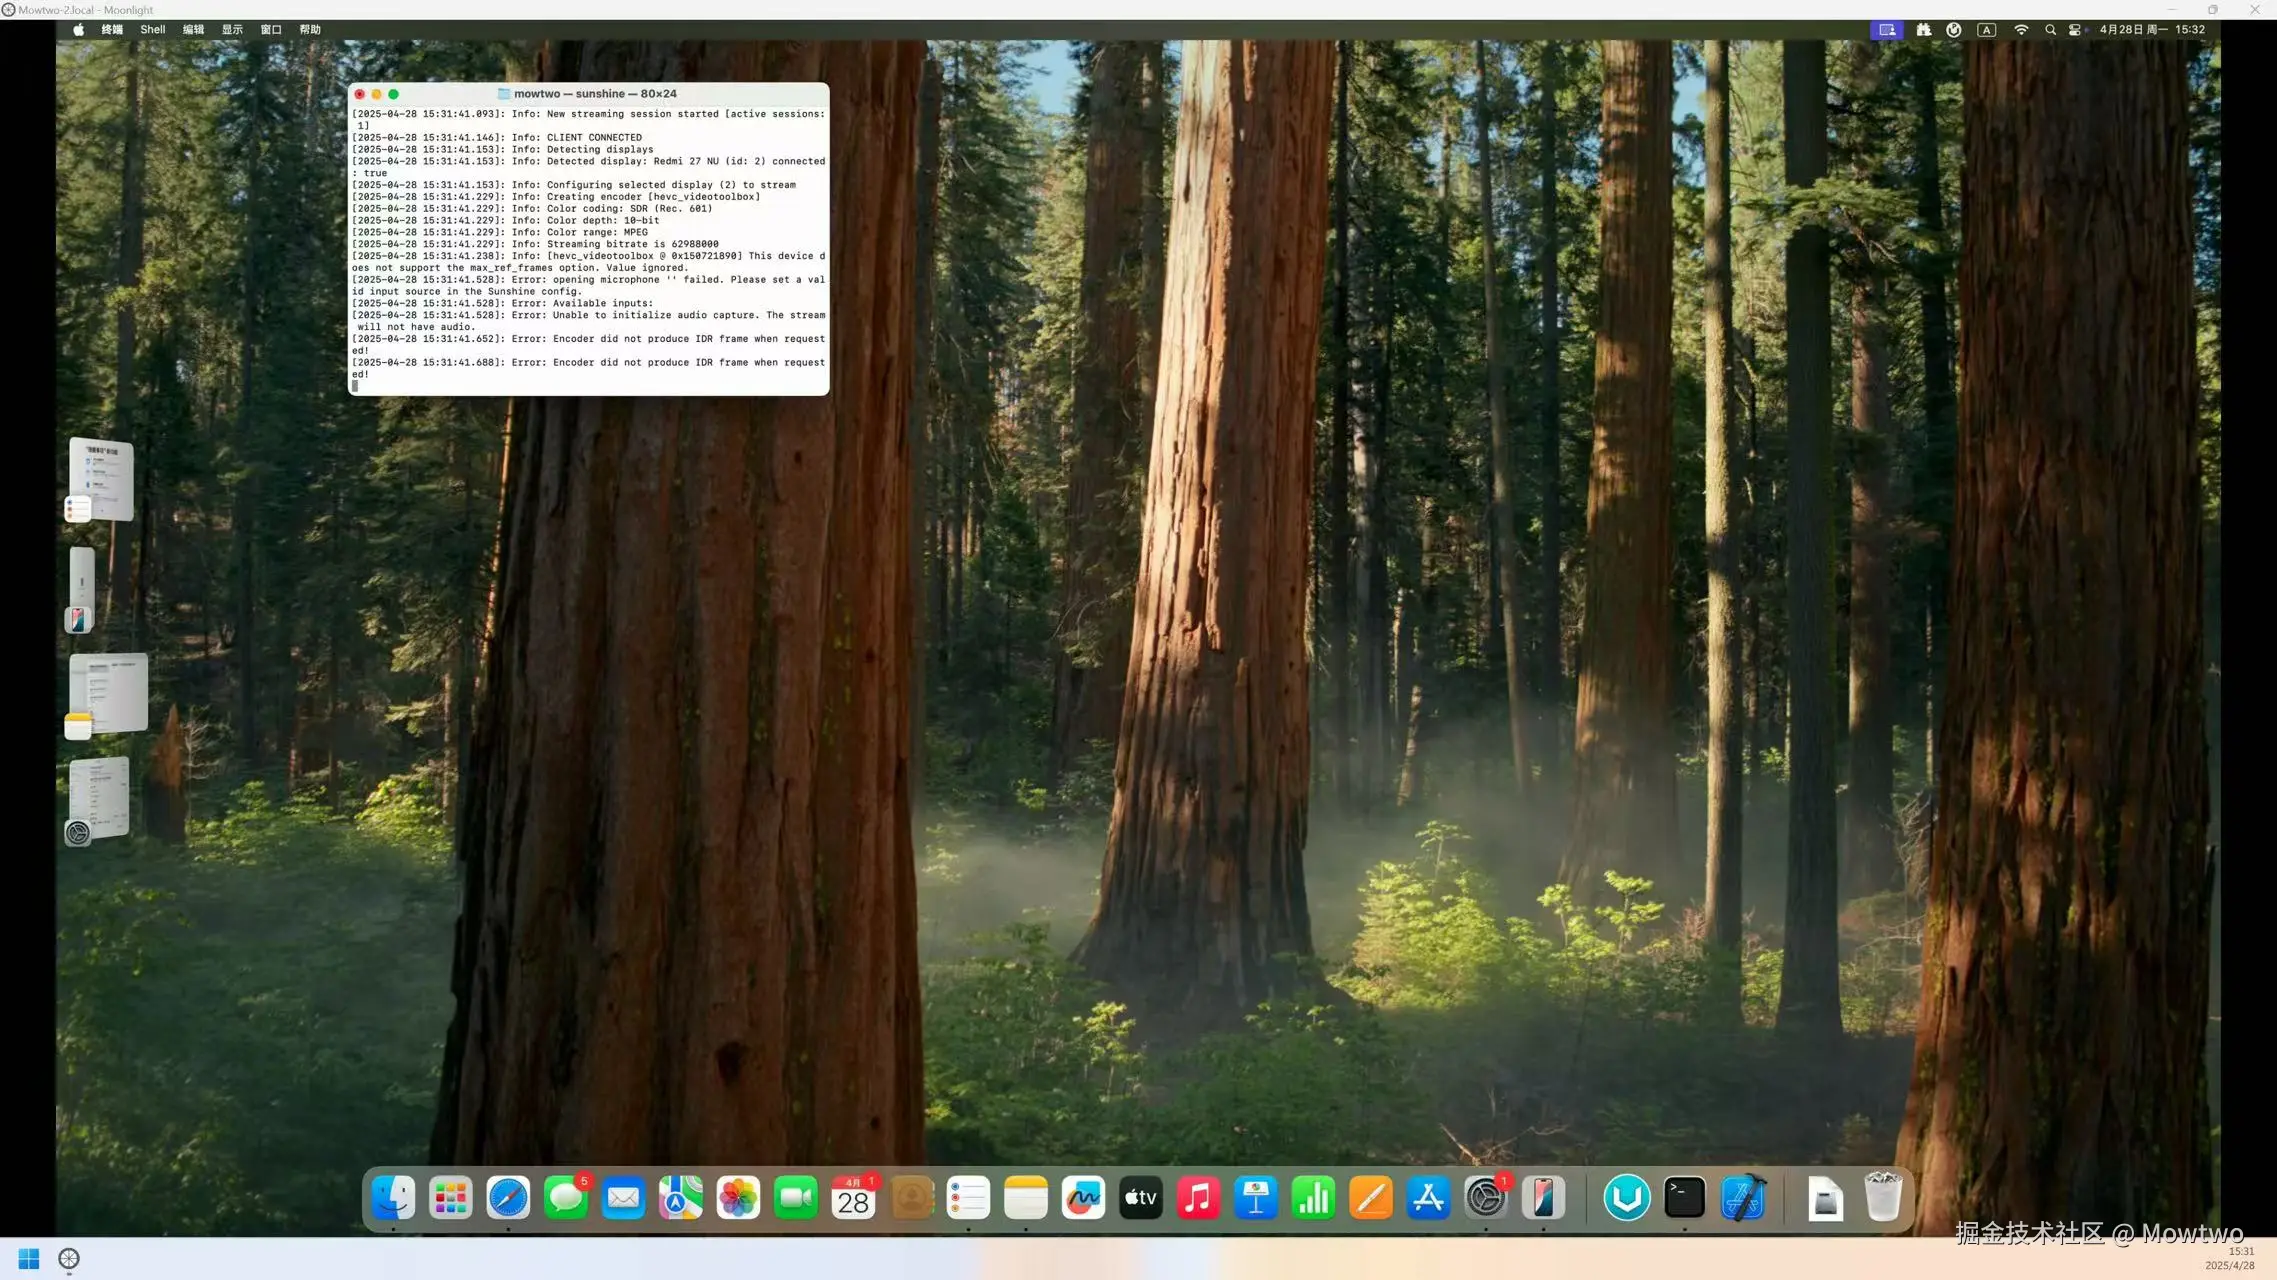The width and height of the screenshot is (2277, 1280).
Task: Open the Wi-Fi status dropdown
Action: pos(2021,30)
